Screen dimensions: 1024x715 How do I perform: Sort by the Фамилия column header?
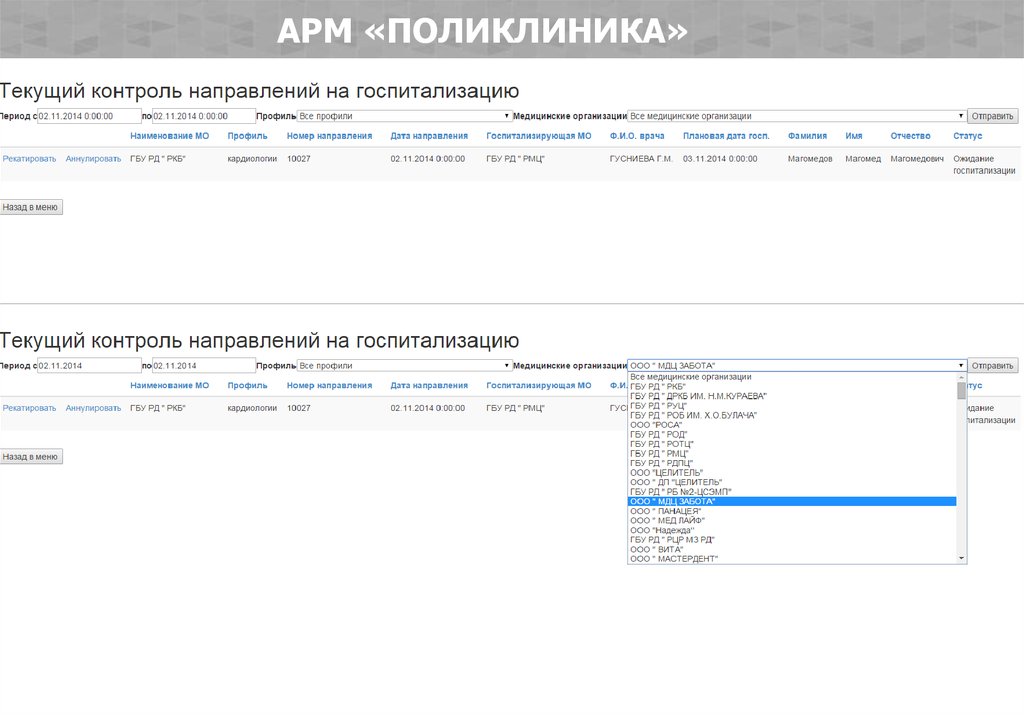click(x=807, y=136)
